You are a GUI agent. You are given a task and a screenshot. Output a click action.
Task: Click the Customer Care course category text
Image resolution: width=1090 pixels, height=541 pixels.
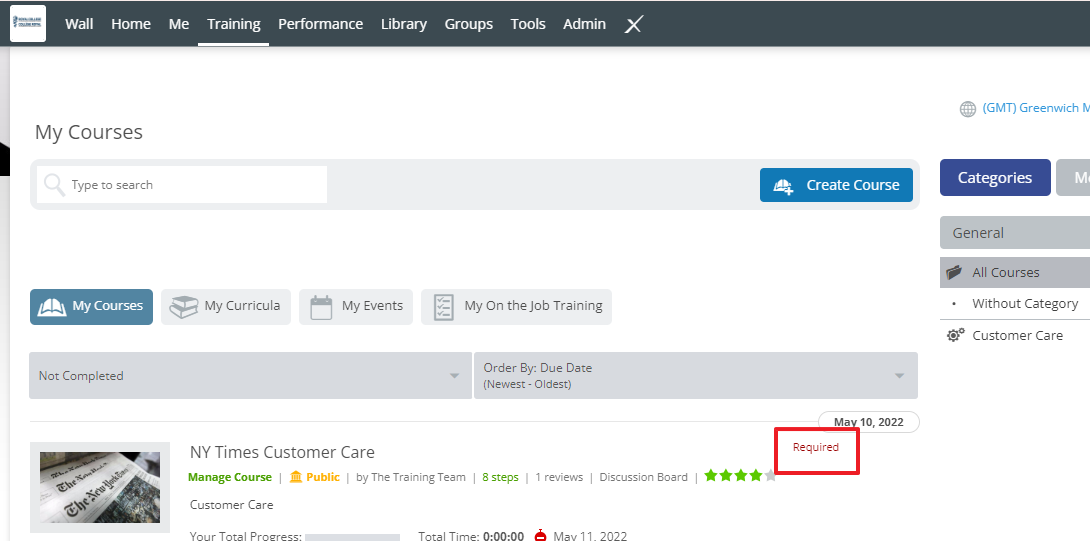click(231, 505)
